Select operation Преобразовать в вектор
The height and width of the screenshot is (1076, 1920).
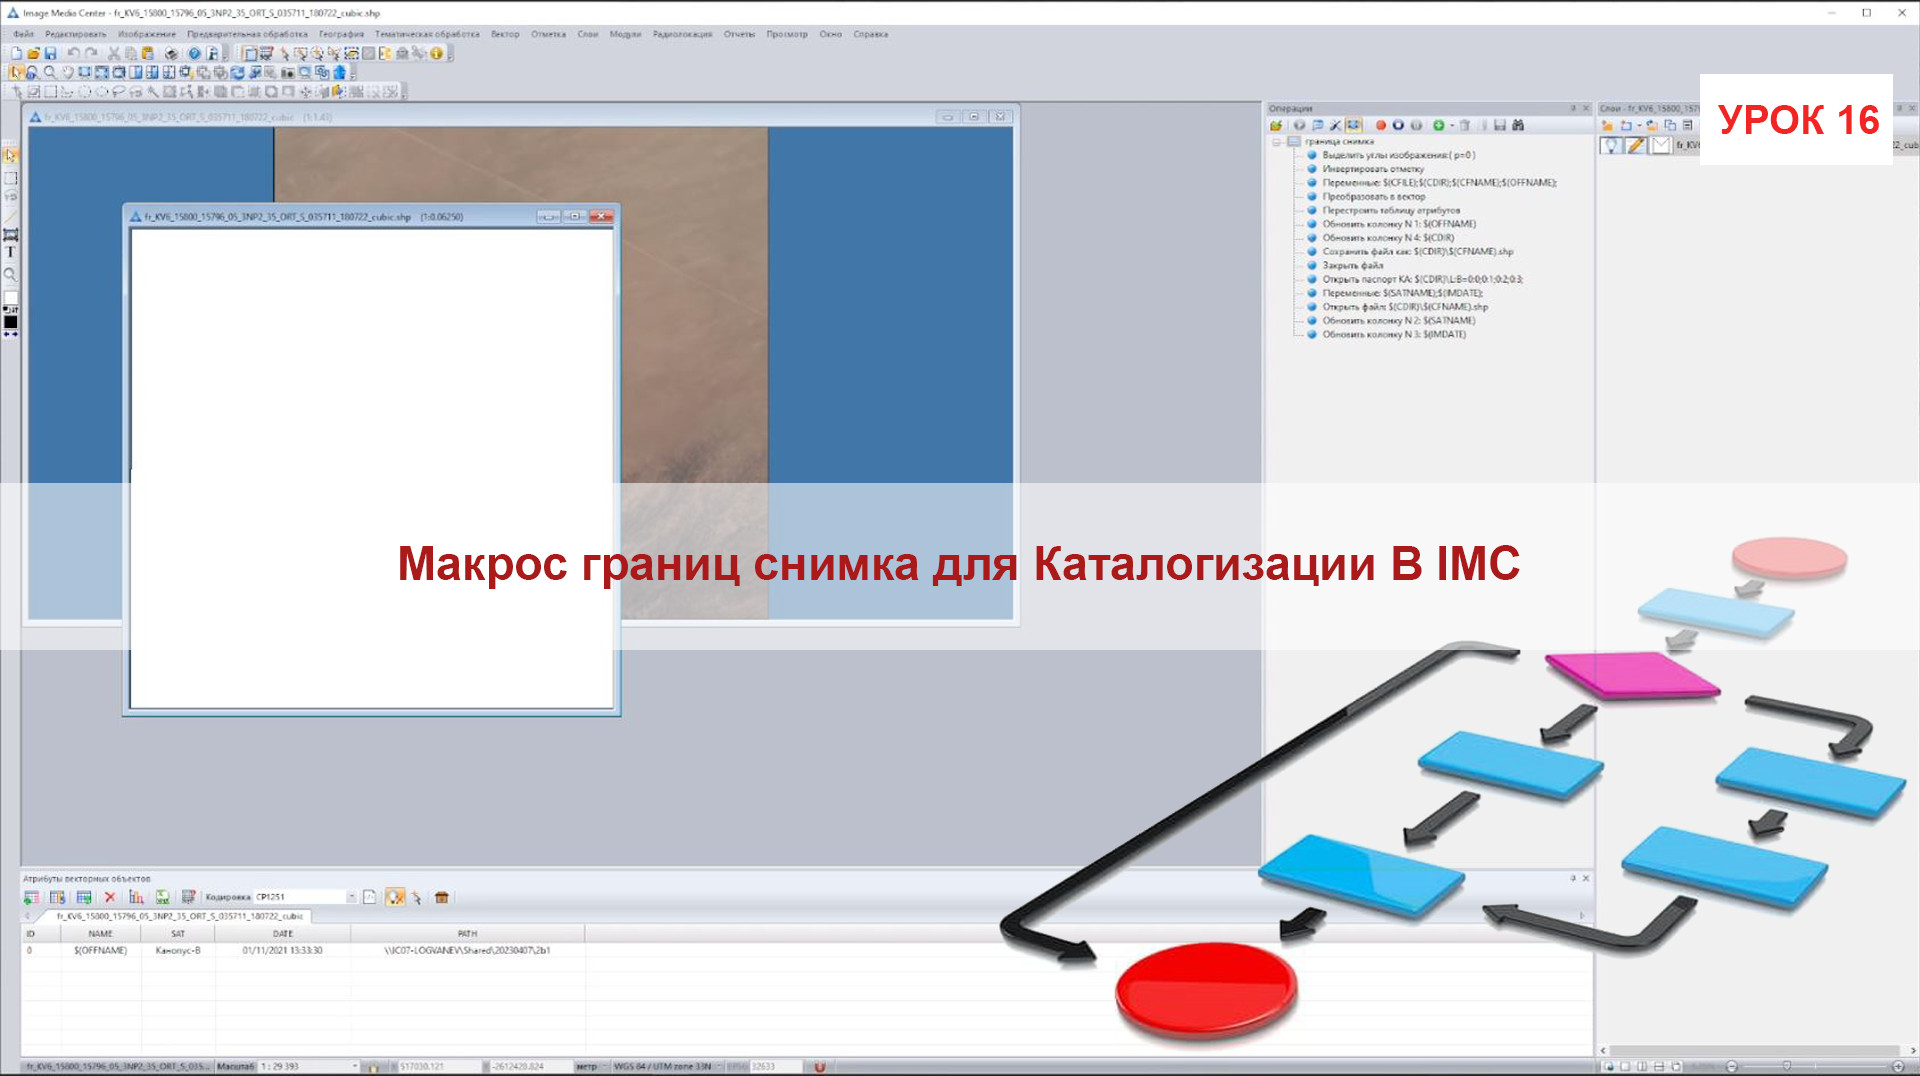[x=1373, y=197]
